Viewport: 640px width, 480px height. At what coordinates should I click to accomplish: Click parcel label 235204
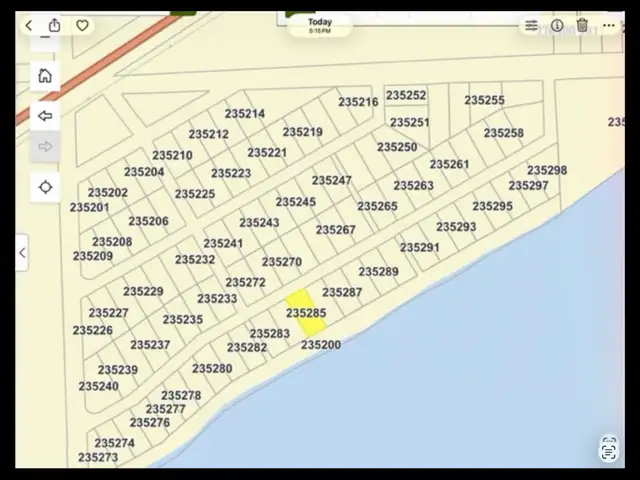pos(144,172)
